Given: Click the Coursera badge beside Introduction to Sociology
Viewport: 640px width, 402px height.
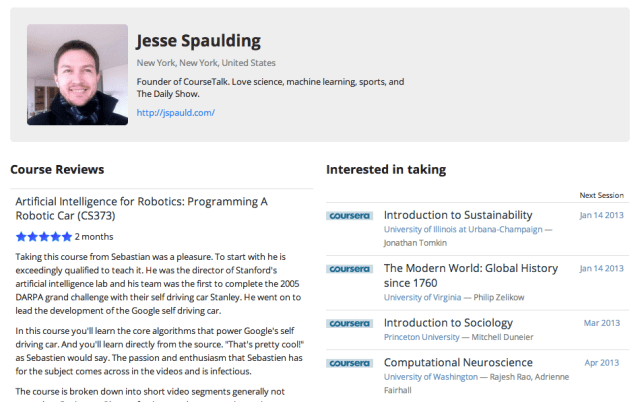Looking at the screenshot, I should click(x=349, y=323).
